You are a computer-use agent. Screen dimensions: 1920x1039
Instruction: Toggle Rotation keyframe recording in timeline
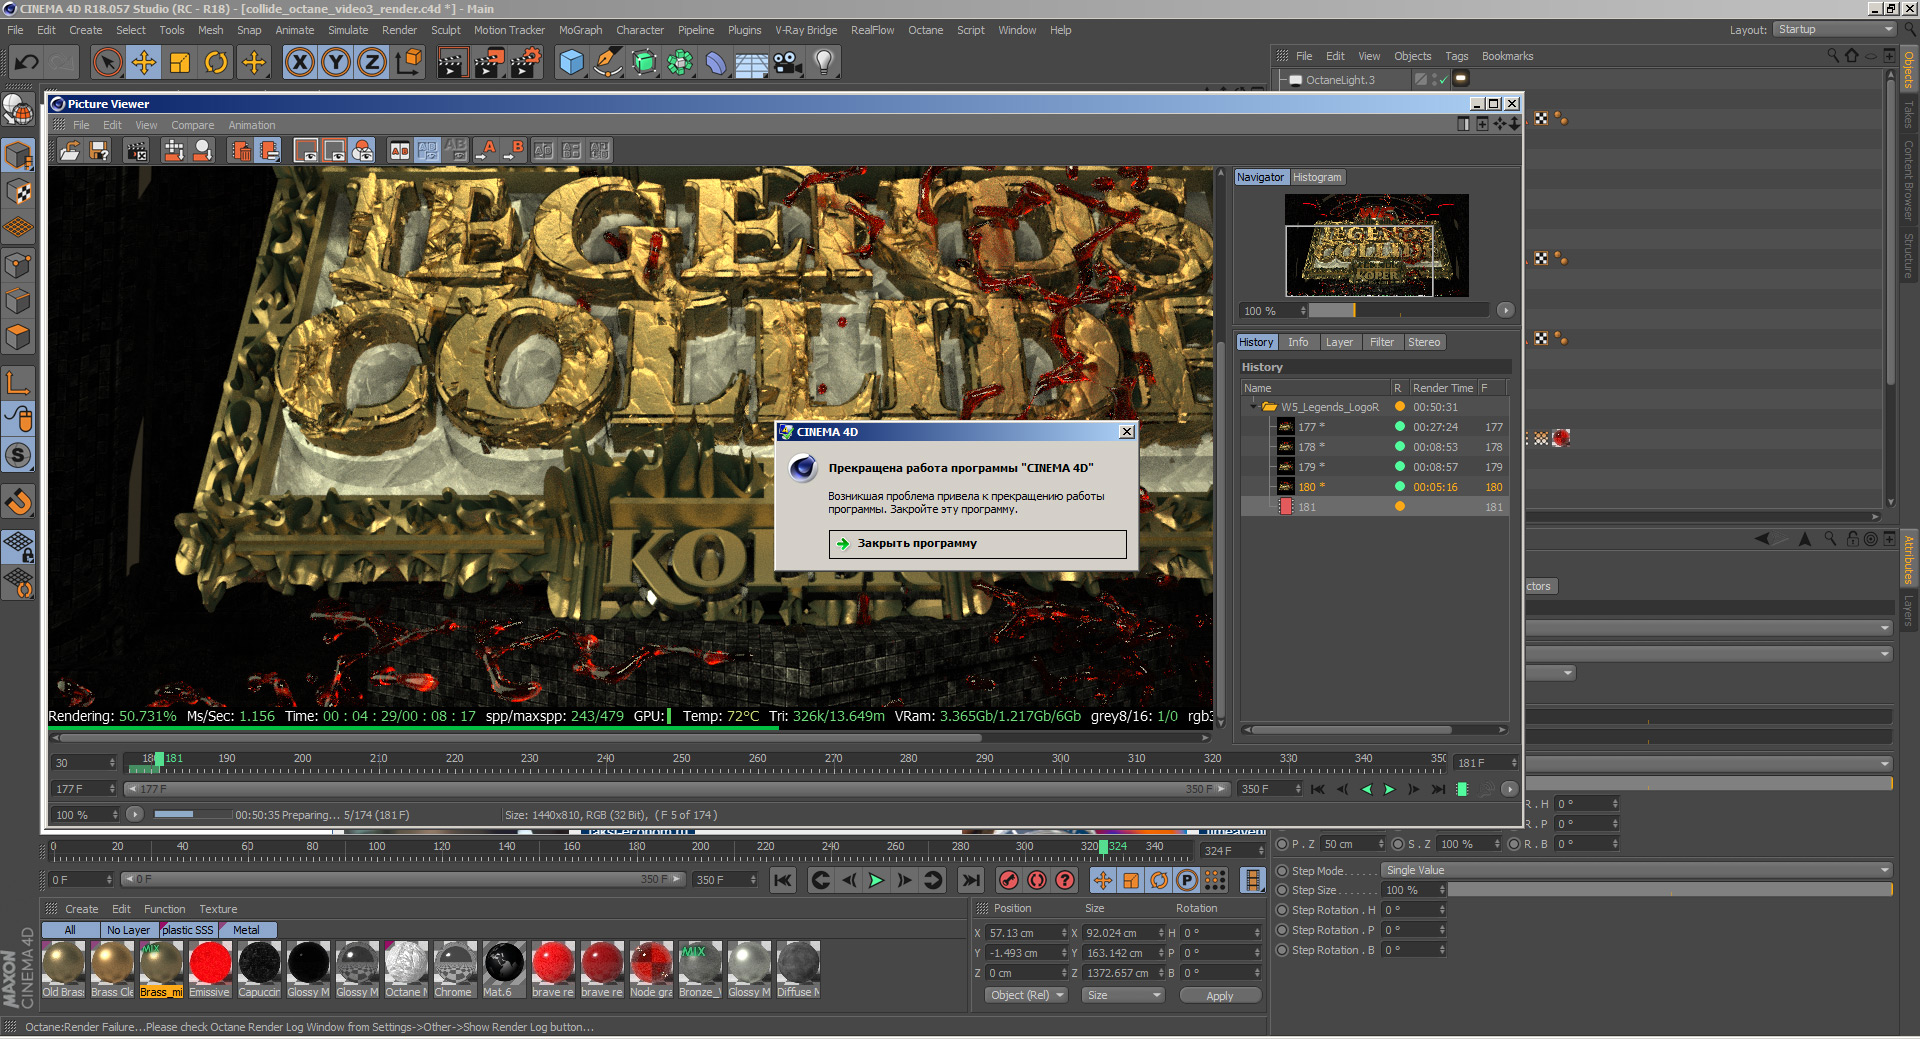click(1158, 880)
